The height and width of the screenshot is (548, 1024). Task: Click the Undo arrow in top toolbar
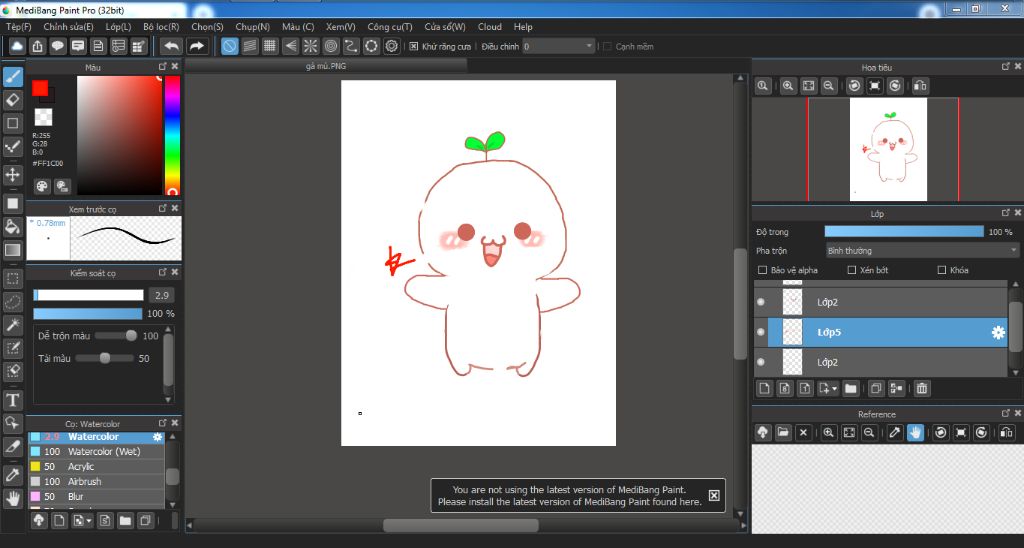171,46
